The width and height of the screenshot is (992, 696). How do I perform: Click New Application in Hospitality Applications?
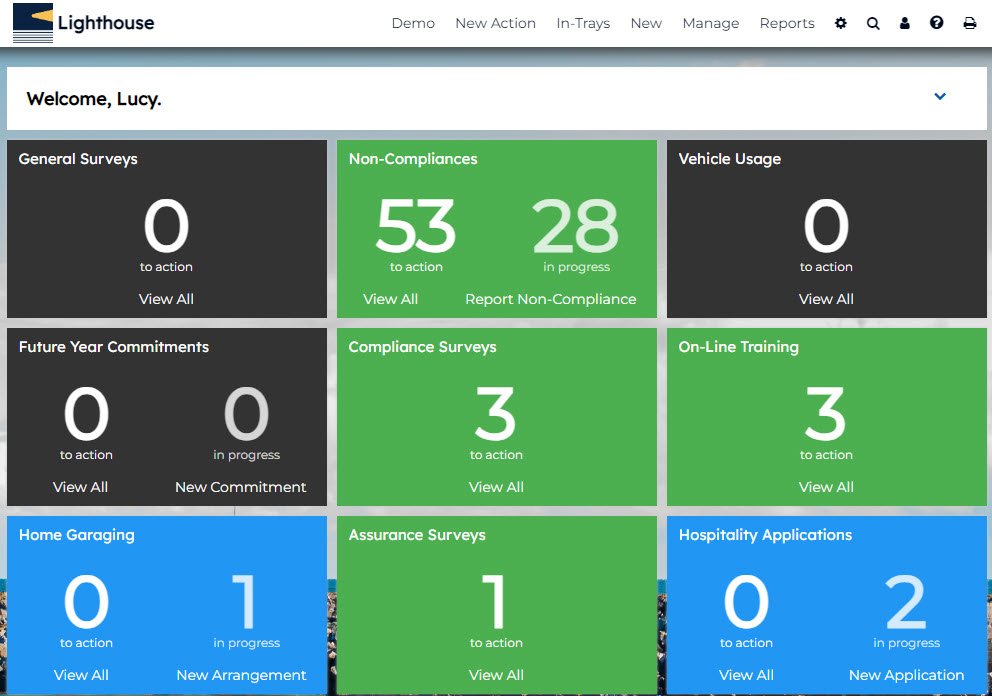[x=906, y=675]
